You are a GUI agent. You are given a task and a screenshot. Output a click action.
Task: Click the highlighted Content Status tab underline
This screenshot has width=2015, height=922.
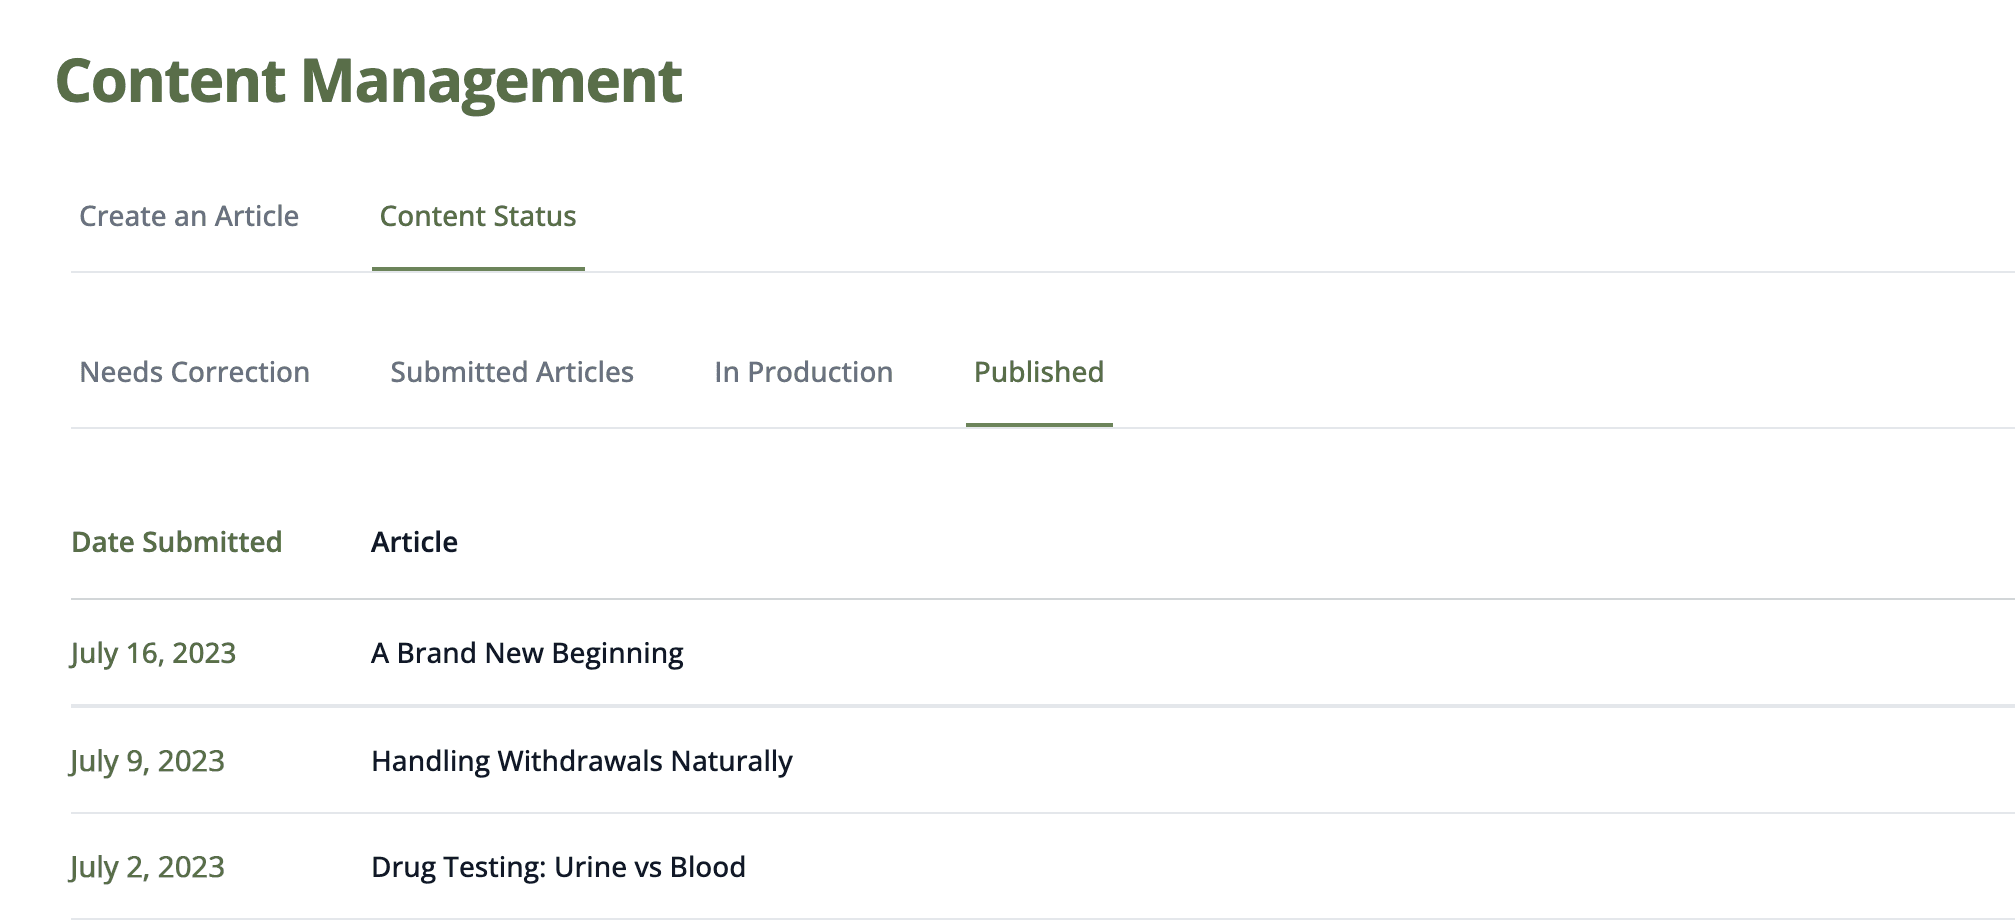click(478, 268)
